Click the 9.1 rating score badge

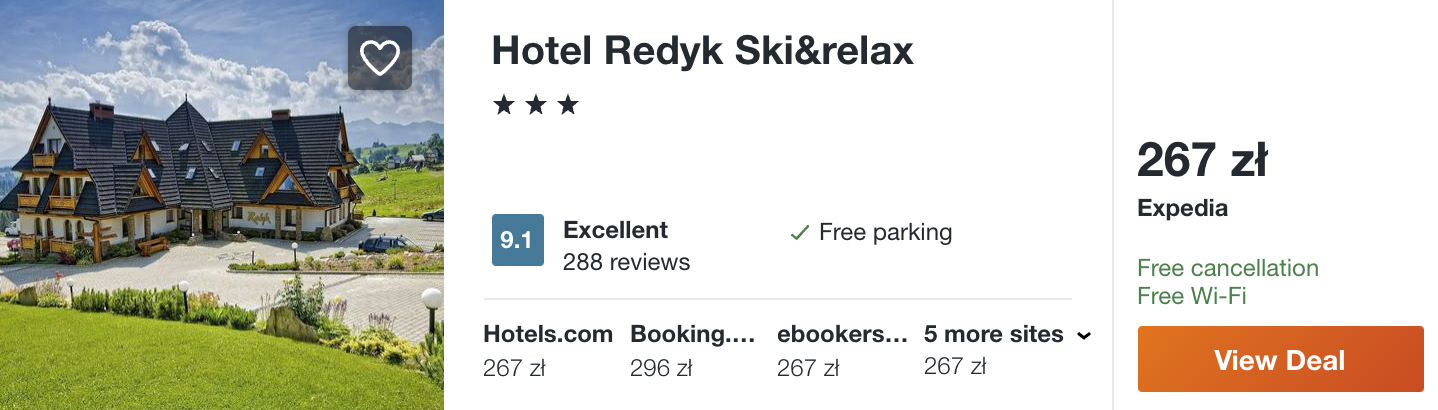pyautogui.click(x=516, y=240)
